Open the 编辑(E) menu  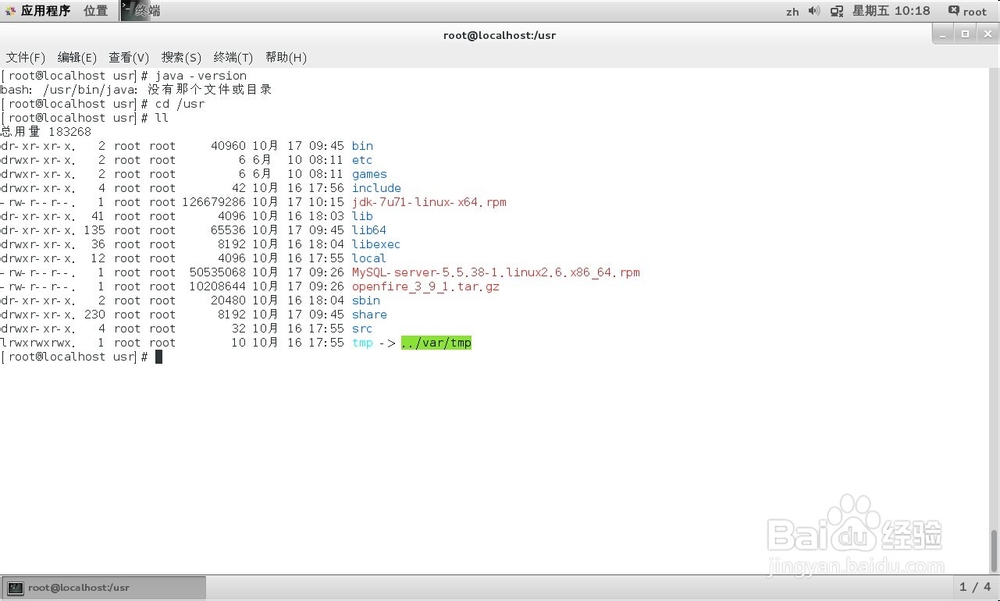pyautogui.click(x=76, y=57)
